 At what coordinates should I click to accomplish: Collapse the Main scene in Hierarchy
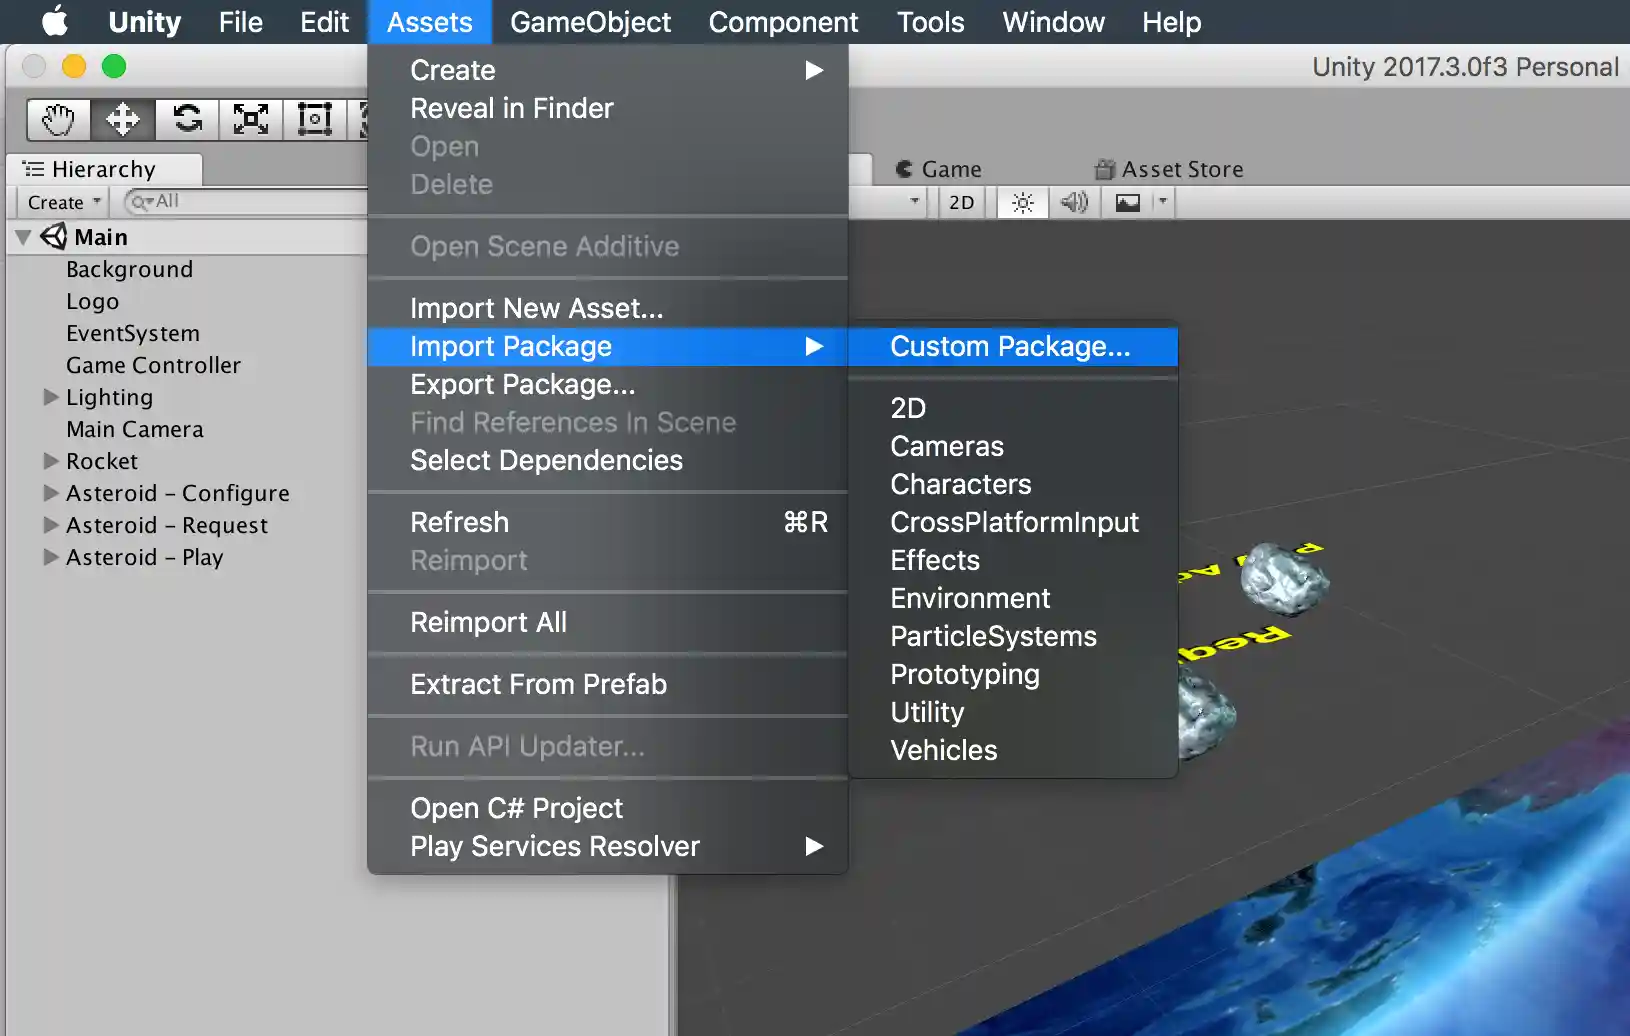point(21,236)
